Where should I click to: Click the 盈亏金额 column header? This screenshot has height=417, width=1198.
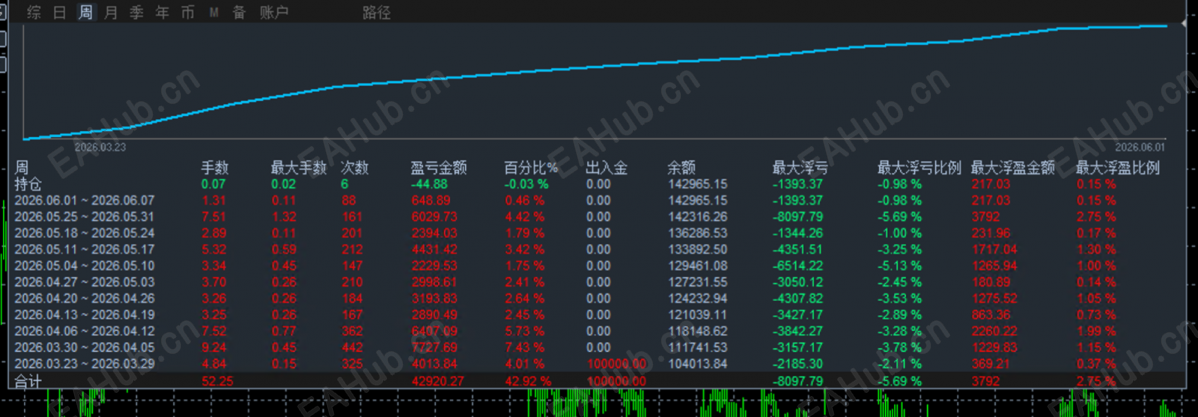click(x=439, y=168)
